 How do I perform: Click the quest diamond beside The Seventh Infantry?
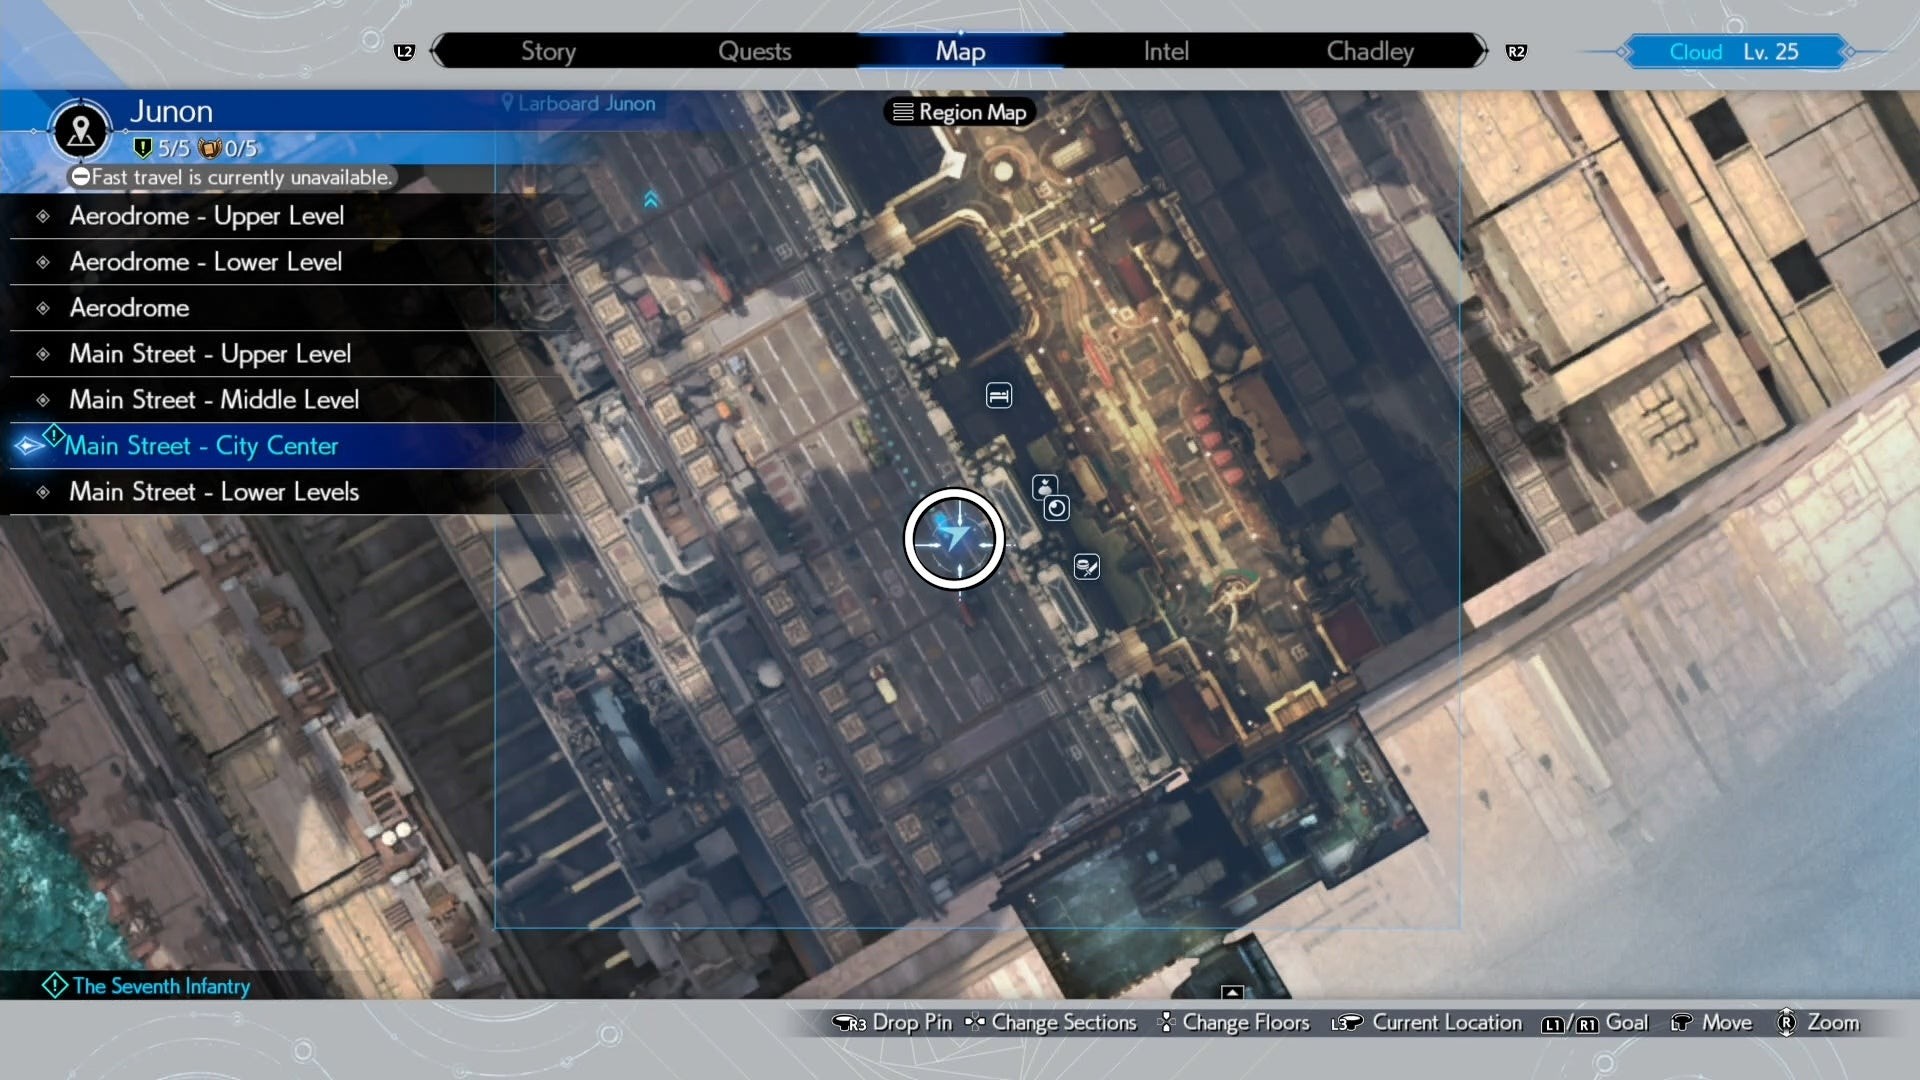coord(54,986)
